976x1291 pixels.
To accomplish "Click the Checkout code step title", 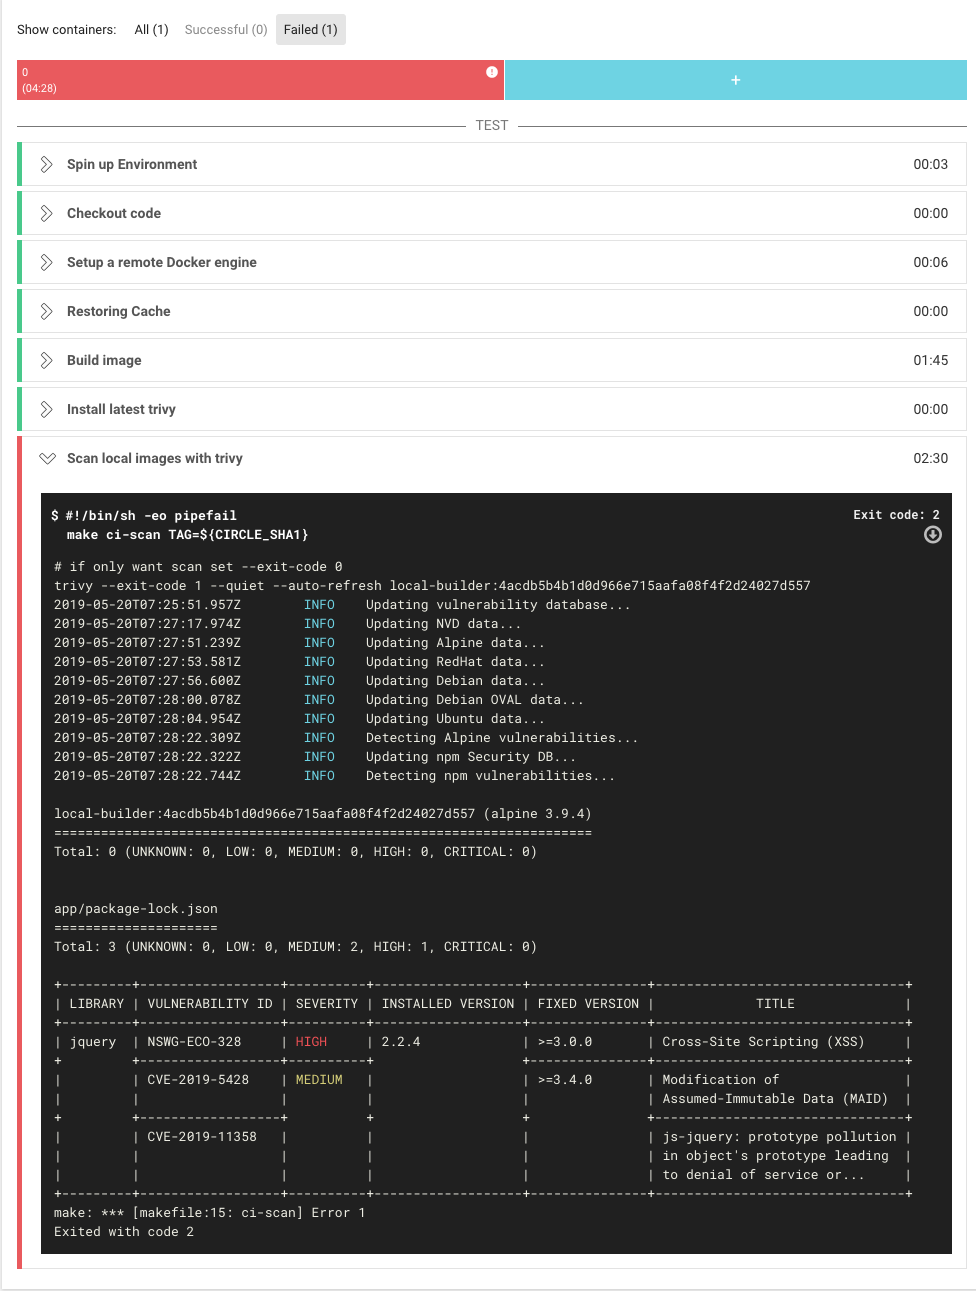I will point(114,213).
